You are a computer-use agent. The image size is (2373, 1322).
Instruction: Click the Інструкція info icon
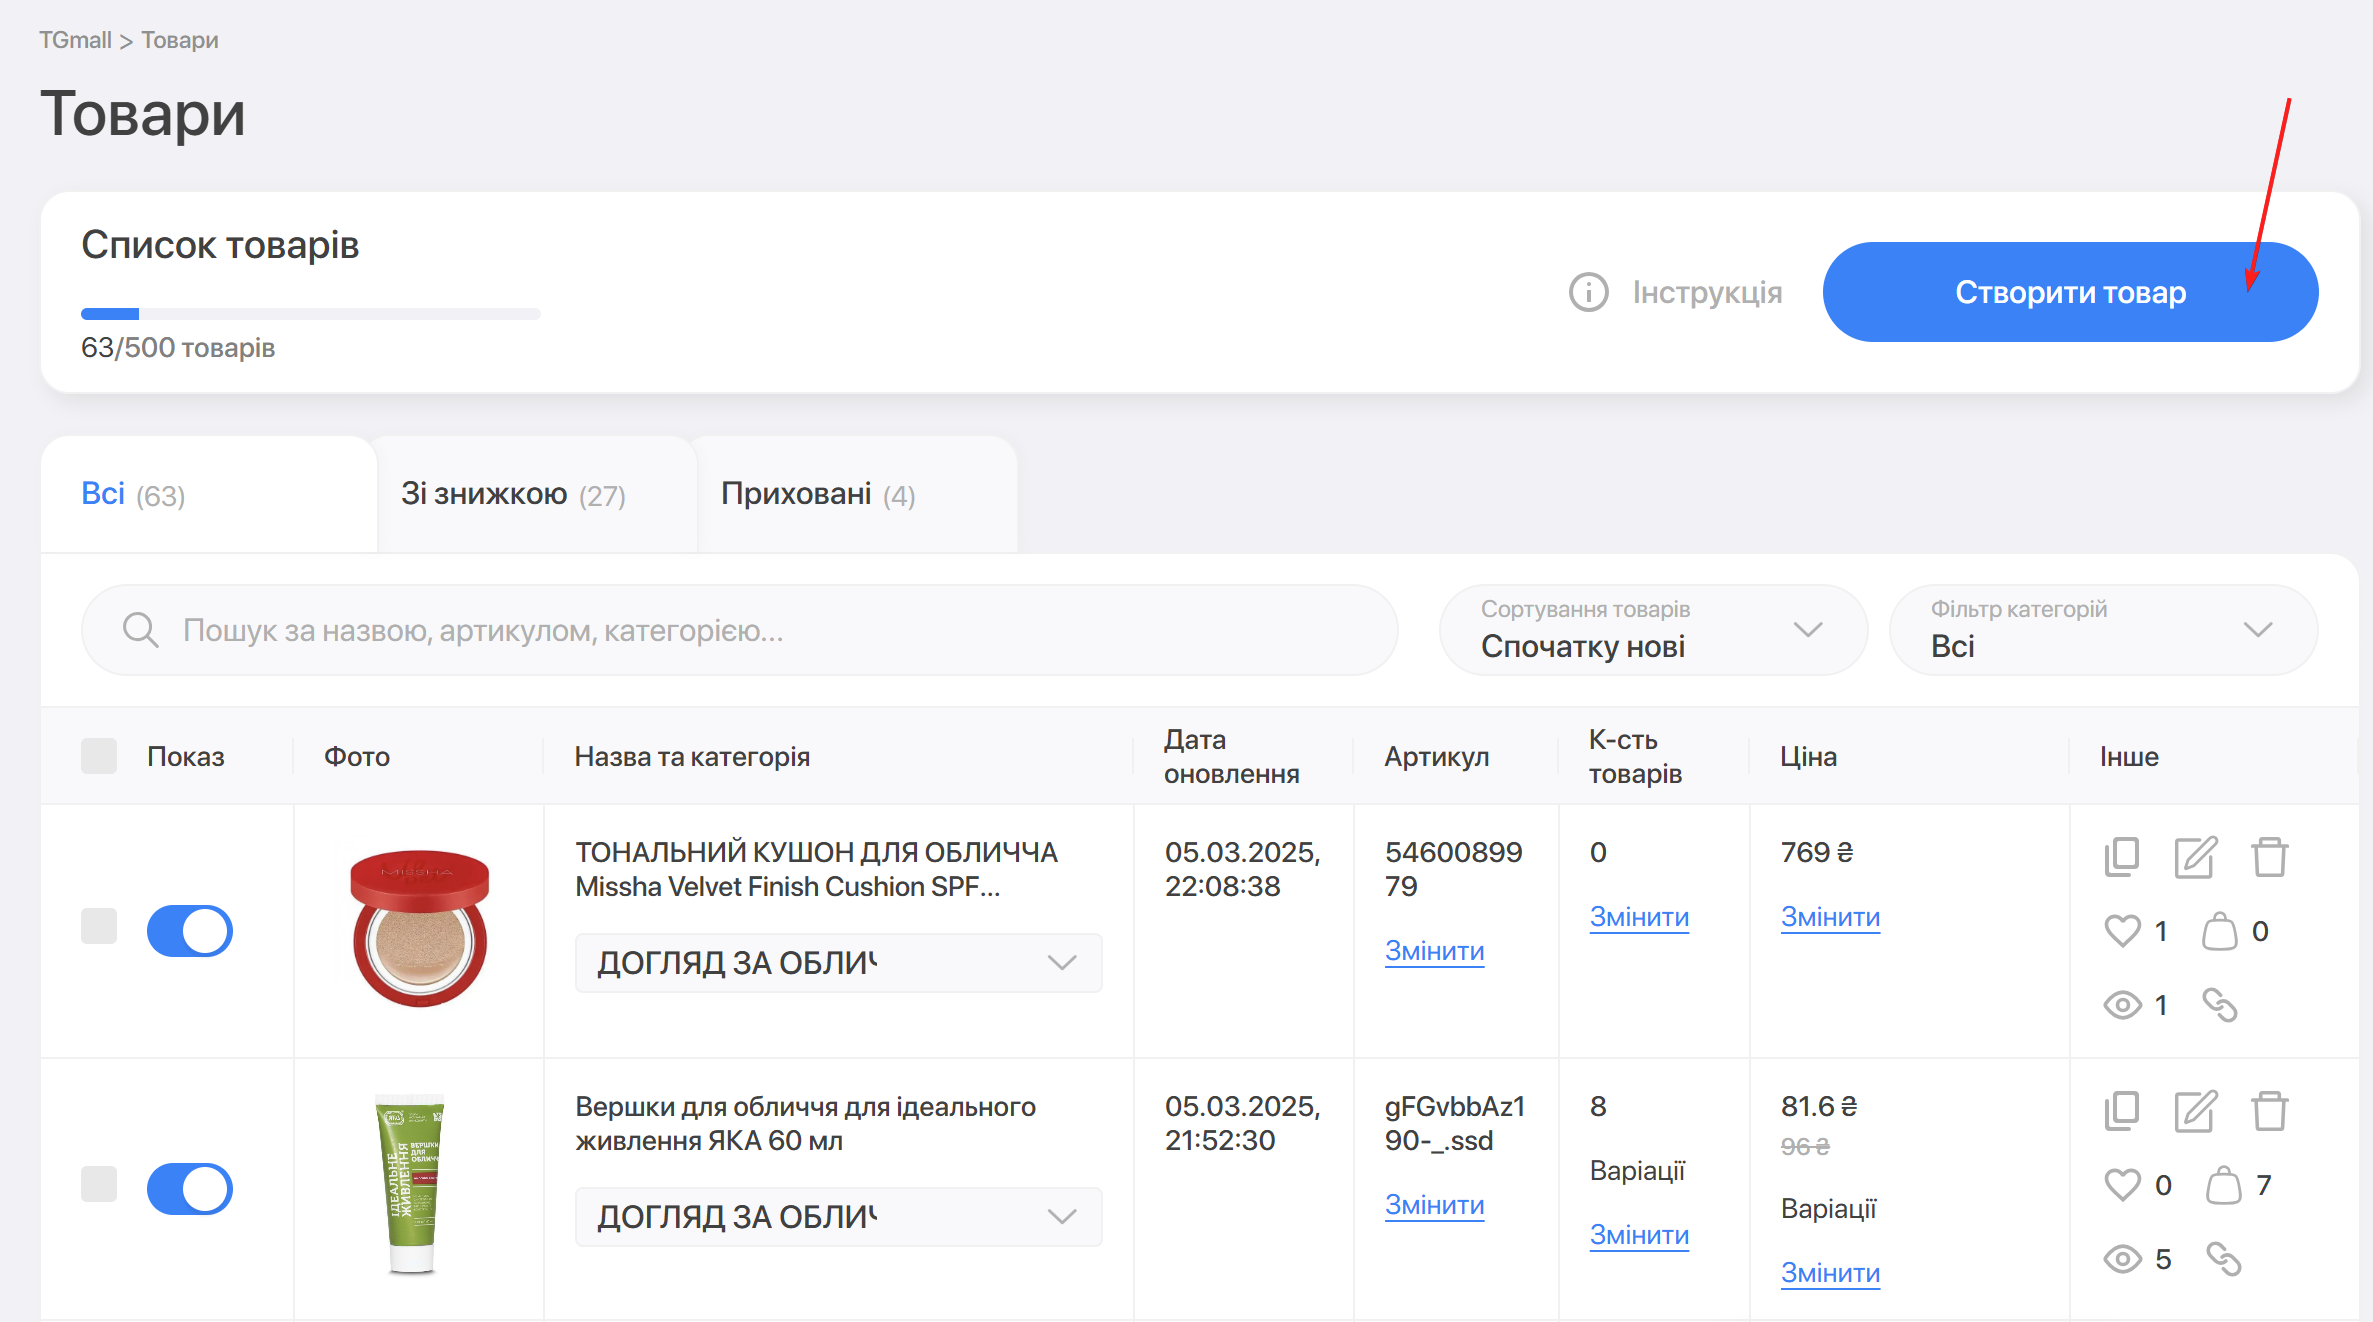point(1588,292)
